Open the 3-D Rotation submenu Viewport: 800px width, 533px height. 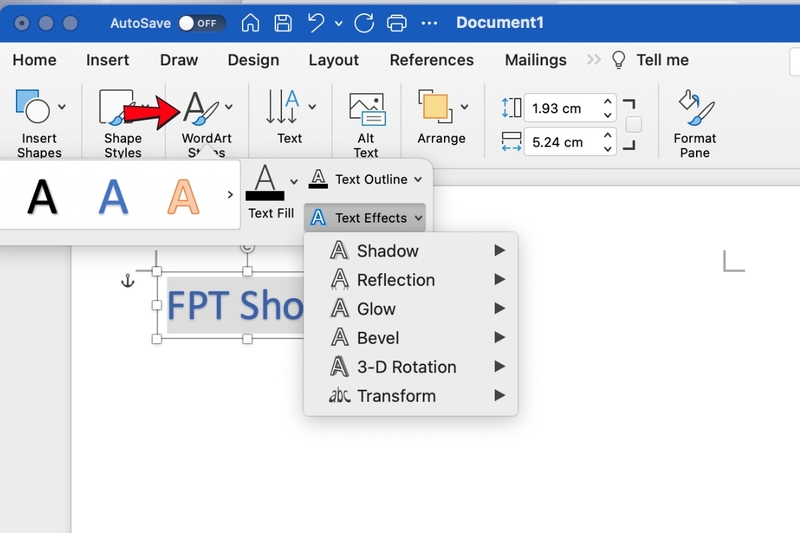pyautogui.click(x=411, y=367)
